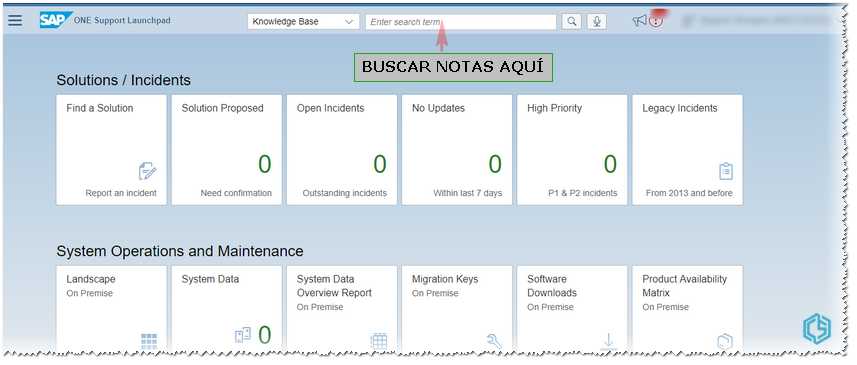
Task: Click the From 2013 and before label
Action: coord(689,193)
